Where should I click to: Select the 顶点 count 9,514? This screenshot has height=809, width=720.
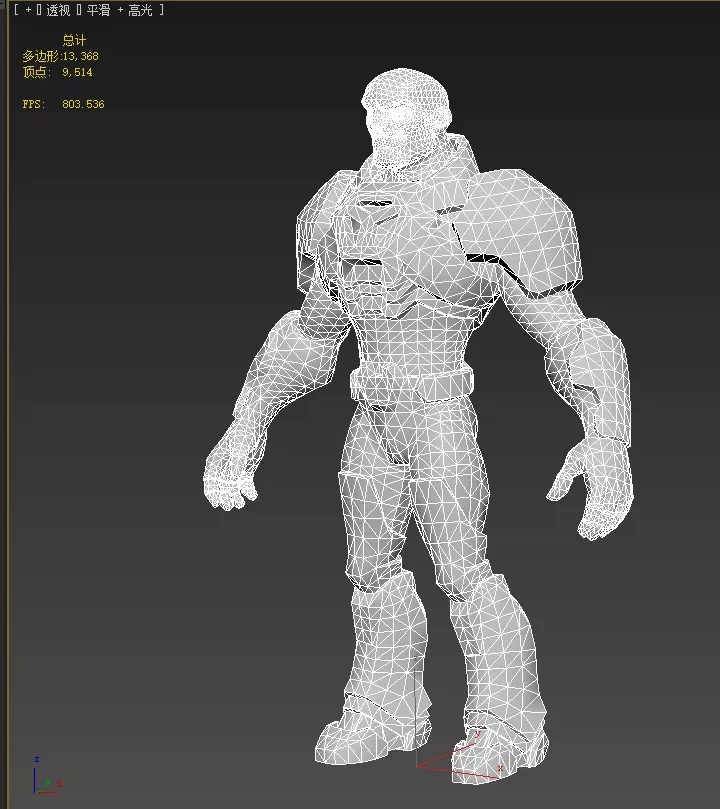click(77, 72)
